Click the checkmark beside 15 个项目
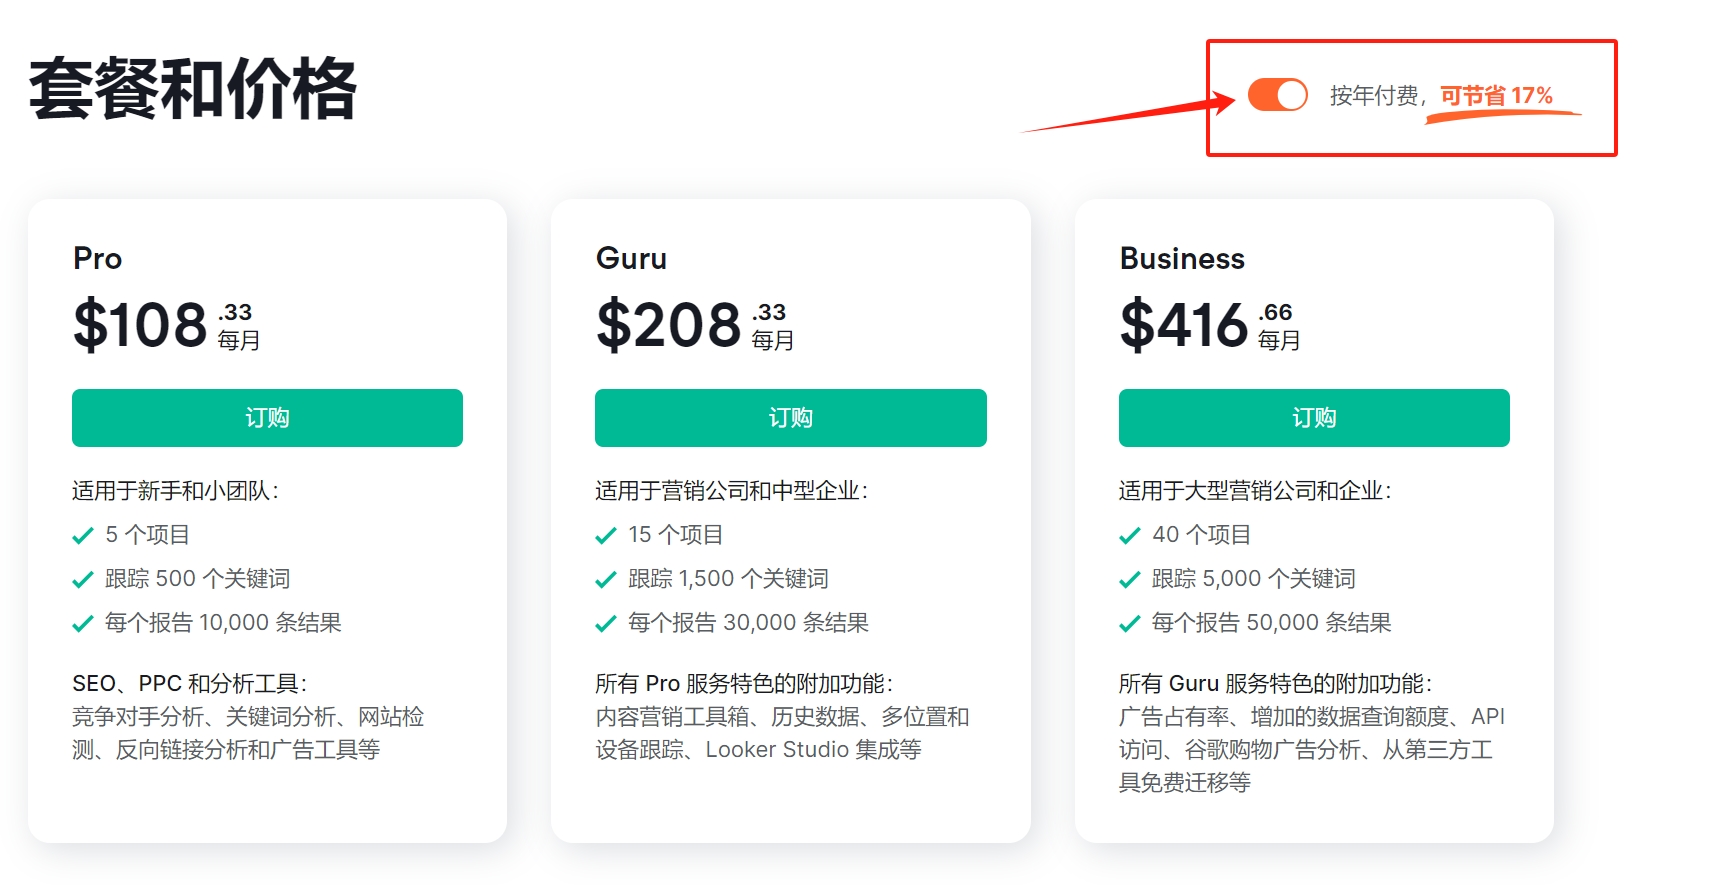The height and width of the screenshot is (885, 1724). [x=606, y=535]
